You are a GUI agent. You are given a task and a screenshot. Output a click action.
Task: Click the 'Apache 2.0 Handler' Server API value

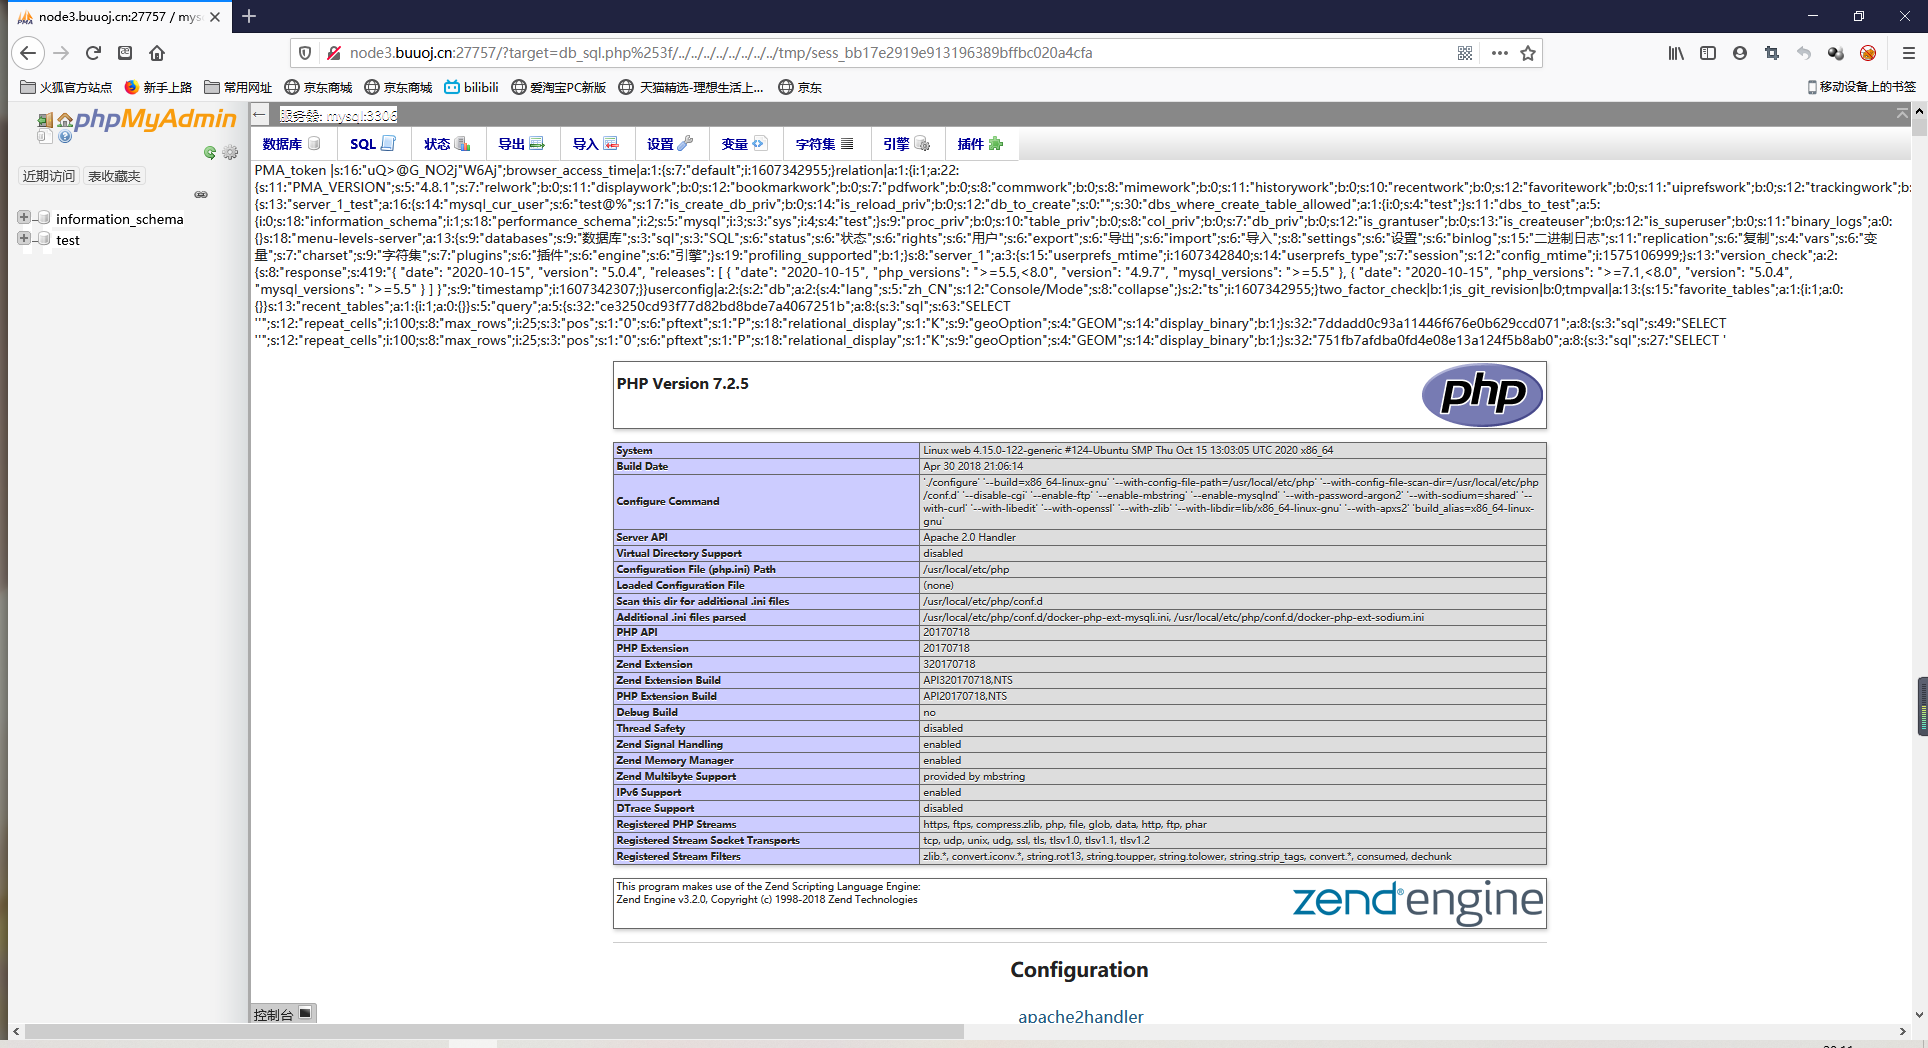coord(970,538)
